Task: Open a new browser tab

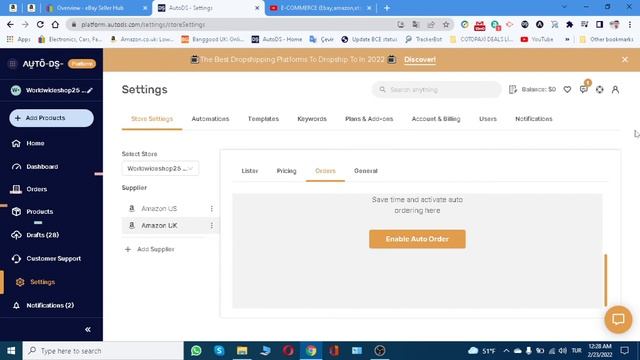Action: (x=387, y=8)
